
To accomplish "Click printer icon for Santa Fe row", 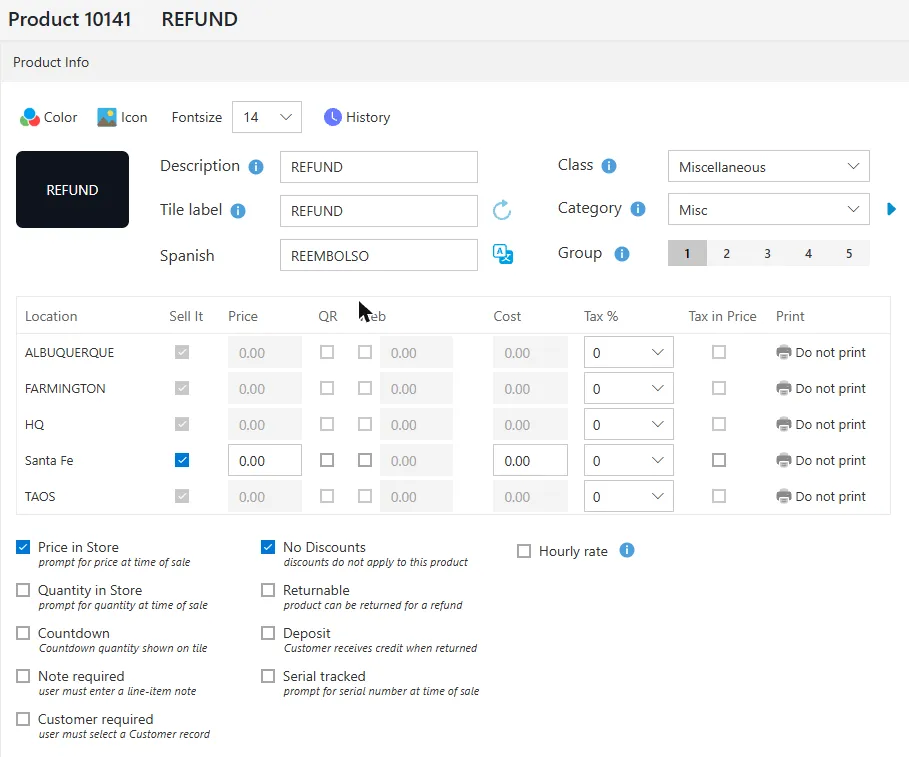I will (783, 460).
